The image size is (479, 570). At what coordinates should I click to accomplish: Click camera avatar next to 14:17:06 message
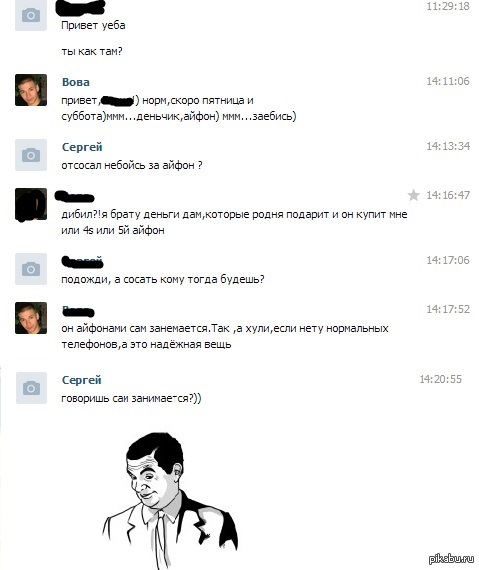coord(31,269)
